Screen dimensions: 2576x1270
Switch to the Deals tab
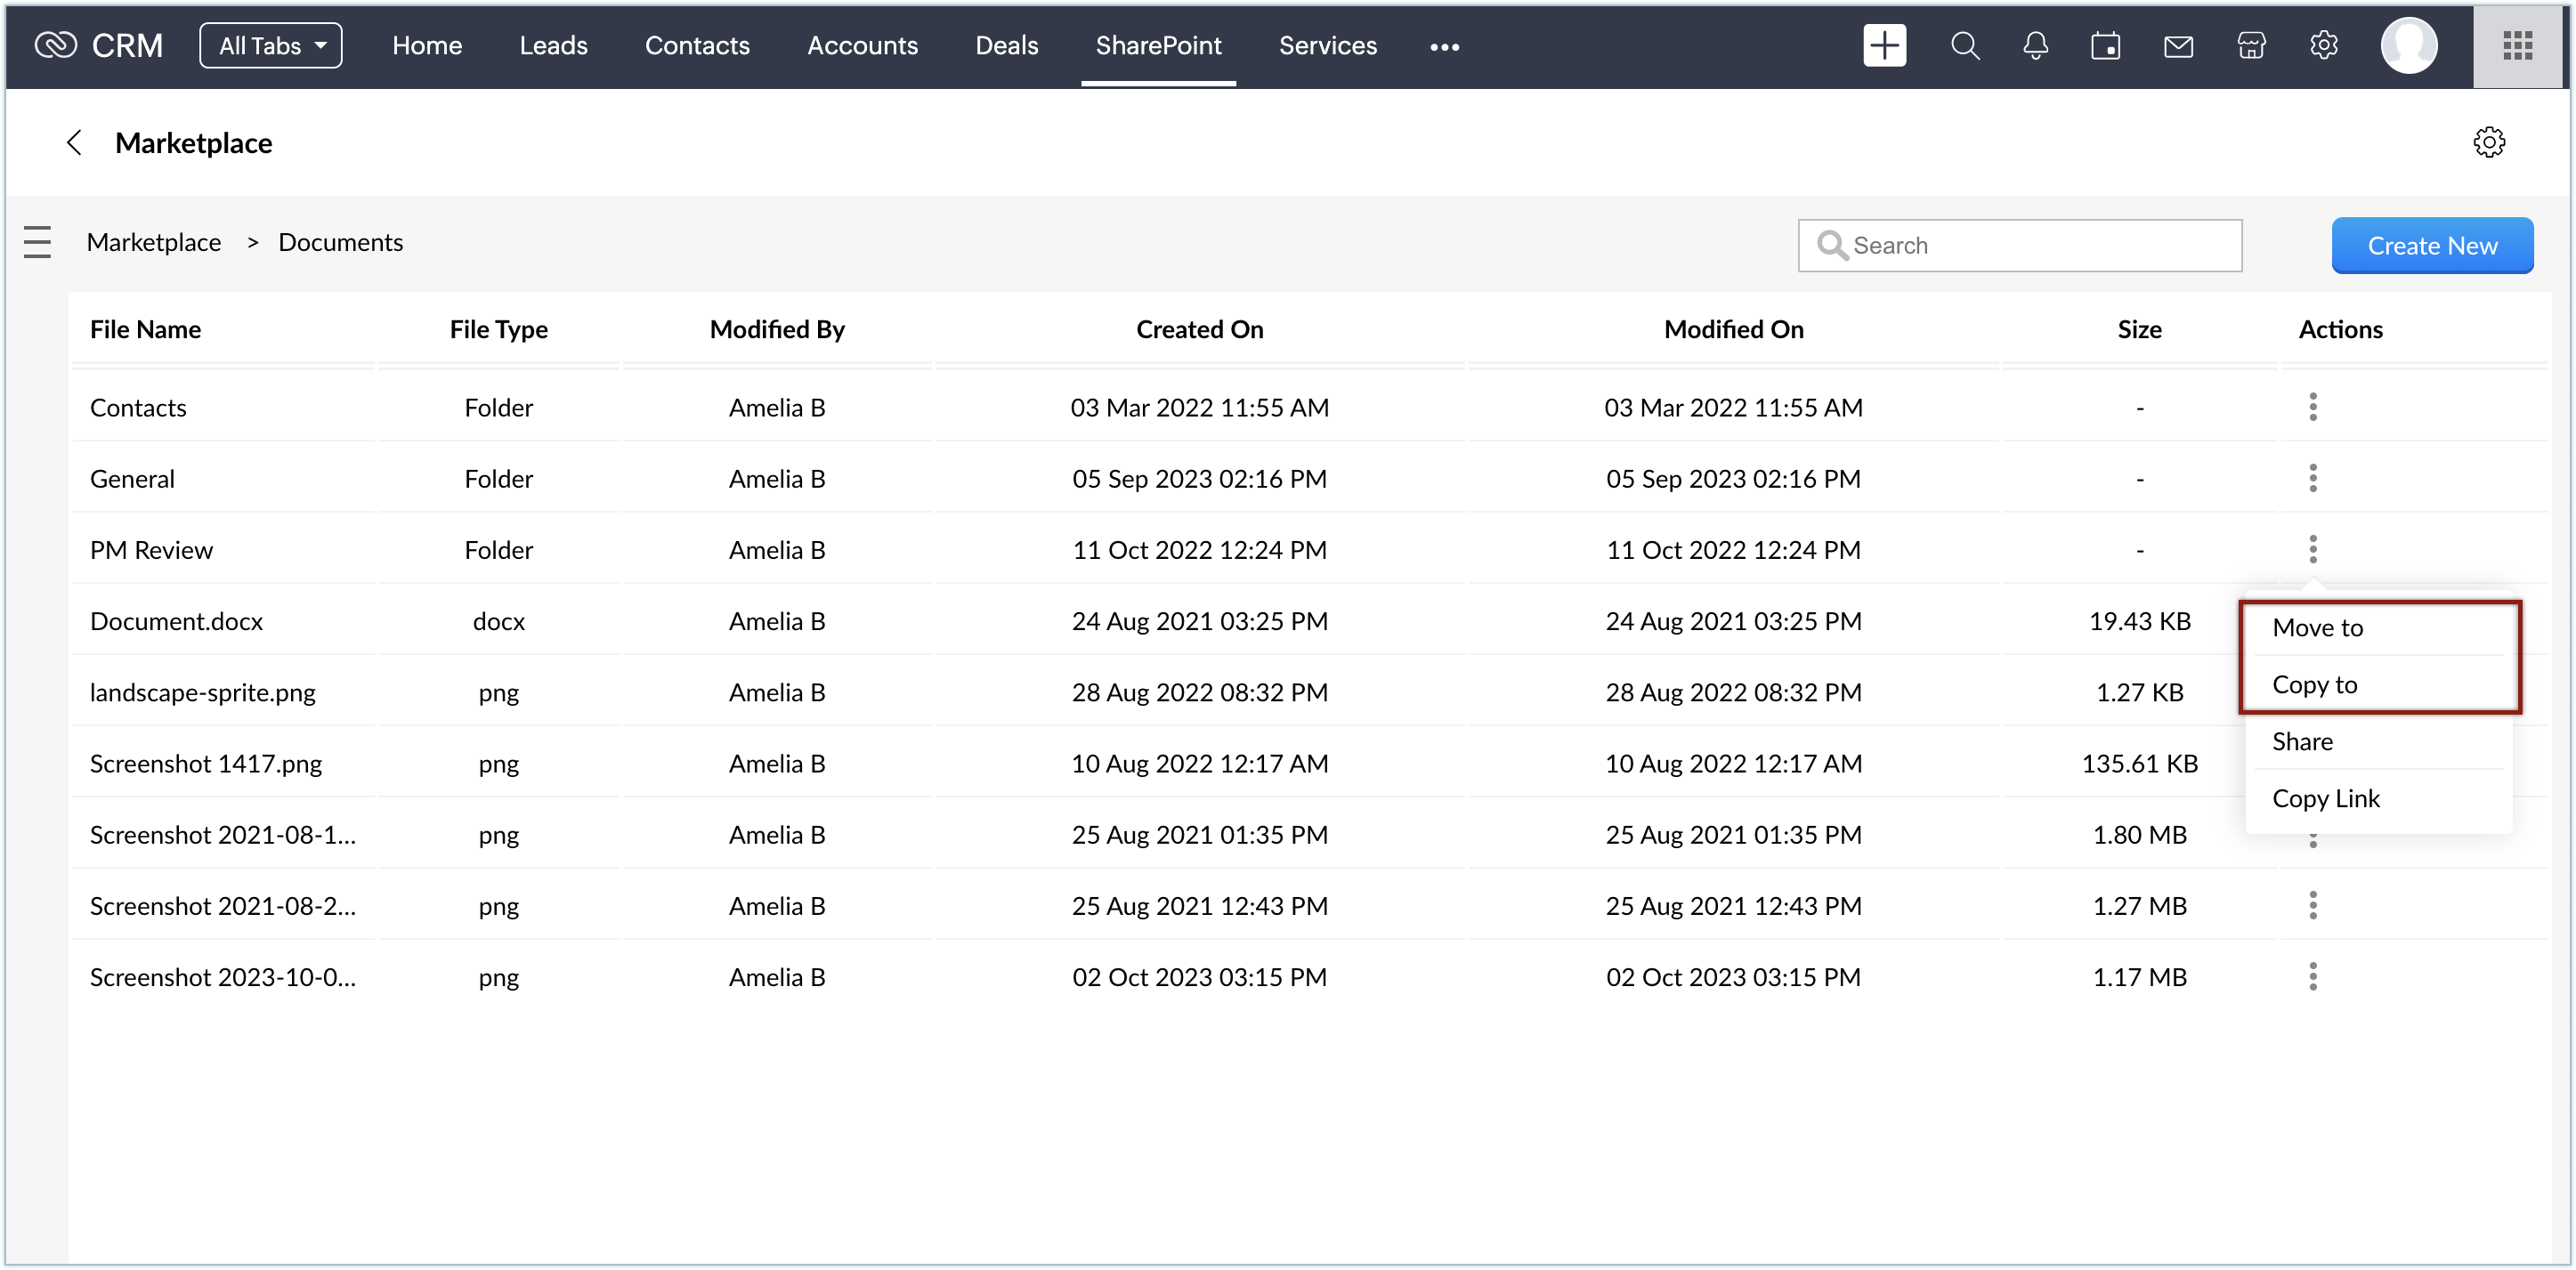tap(1006, 46)
